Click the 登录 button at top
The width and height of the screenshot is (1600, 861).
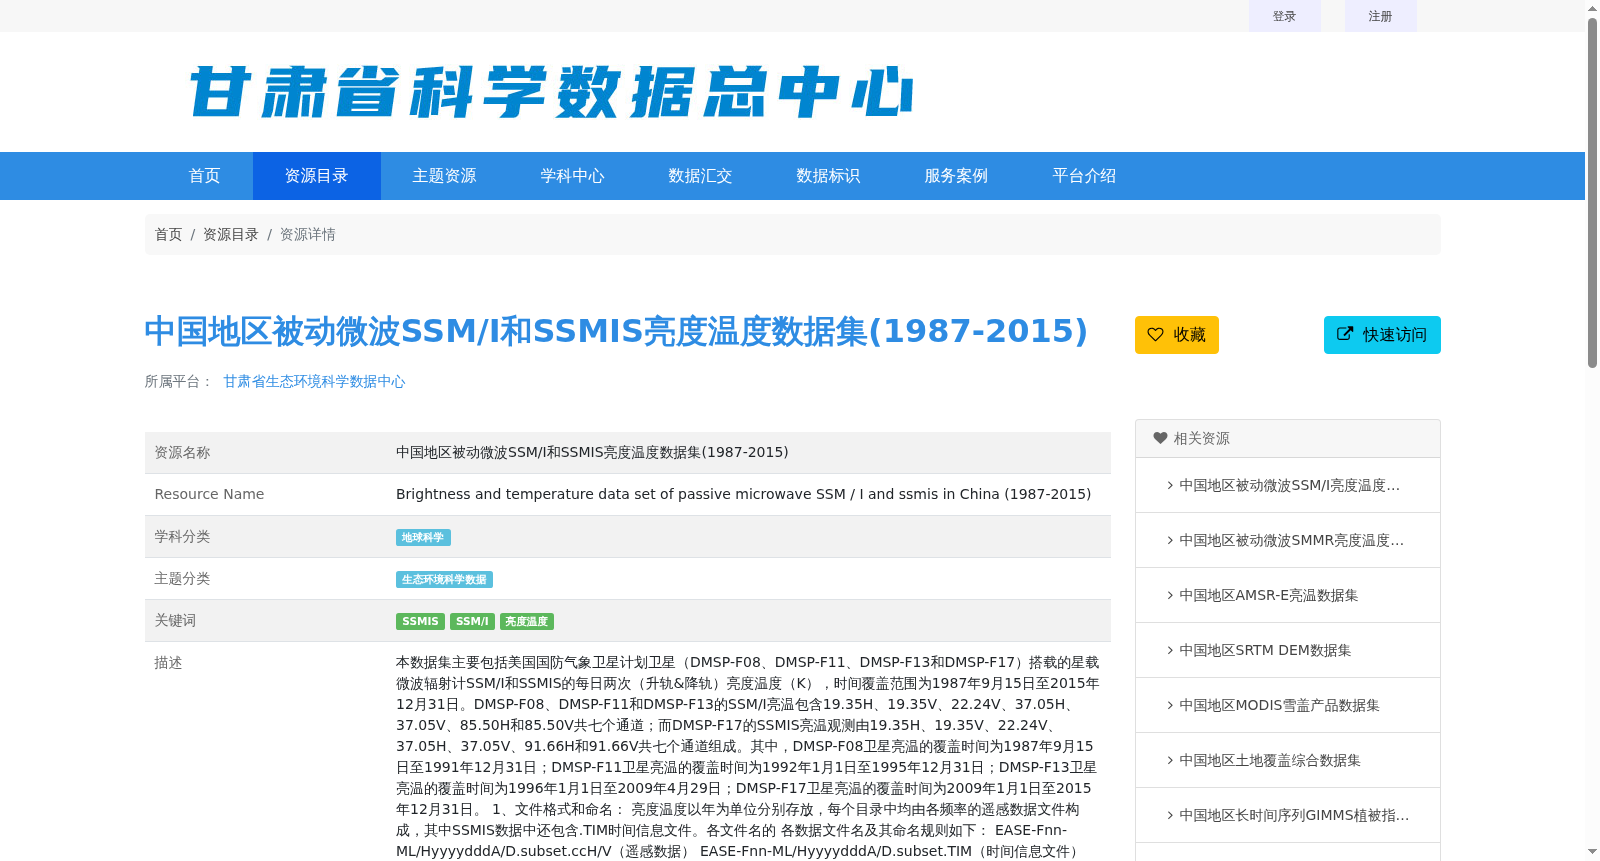[1285, 16]
